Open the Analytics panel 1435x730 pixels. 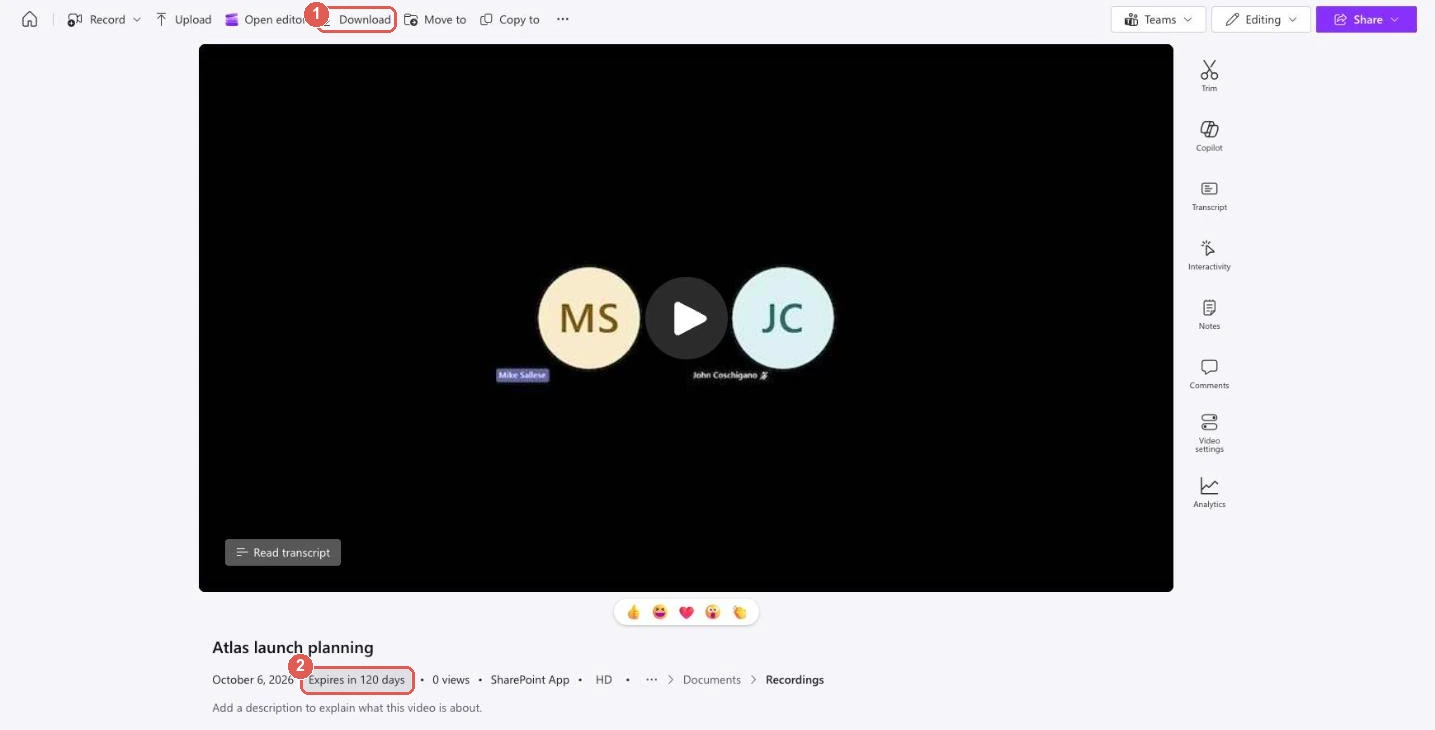(1209, 492)
